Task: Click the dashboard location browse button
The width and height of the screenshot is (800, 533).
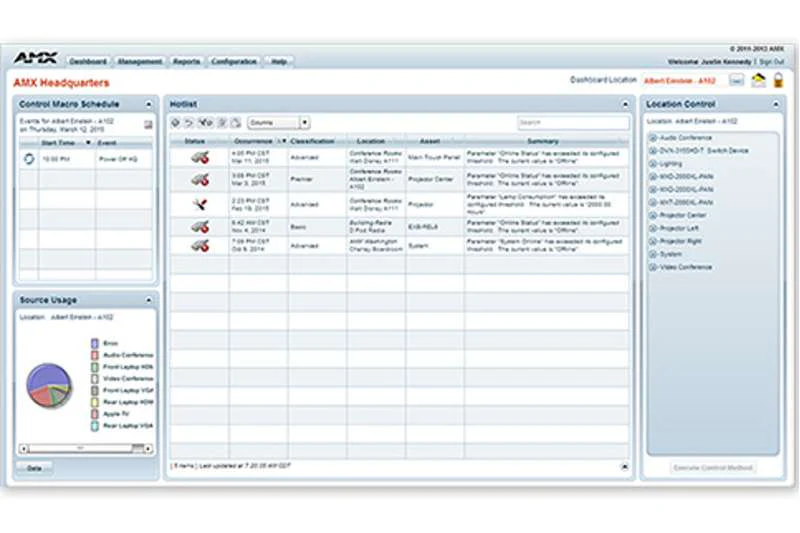Action: [x=736, y=80]
